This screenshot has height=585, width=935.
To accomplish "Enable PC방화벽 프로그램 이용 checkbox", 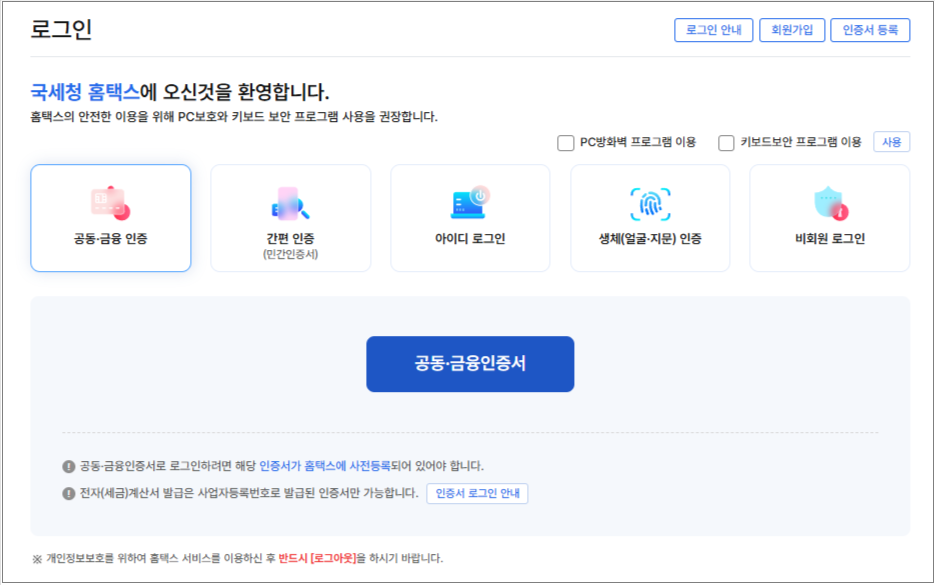I will [565, 143].
